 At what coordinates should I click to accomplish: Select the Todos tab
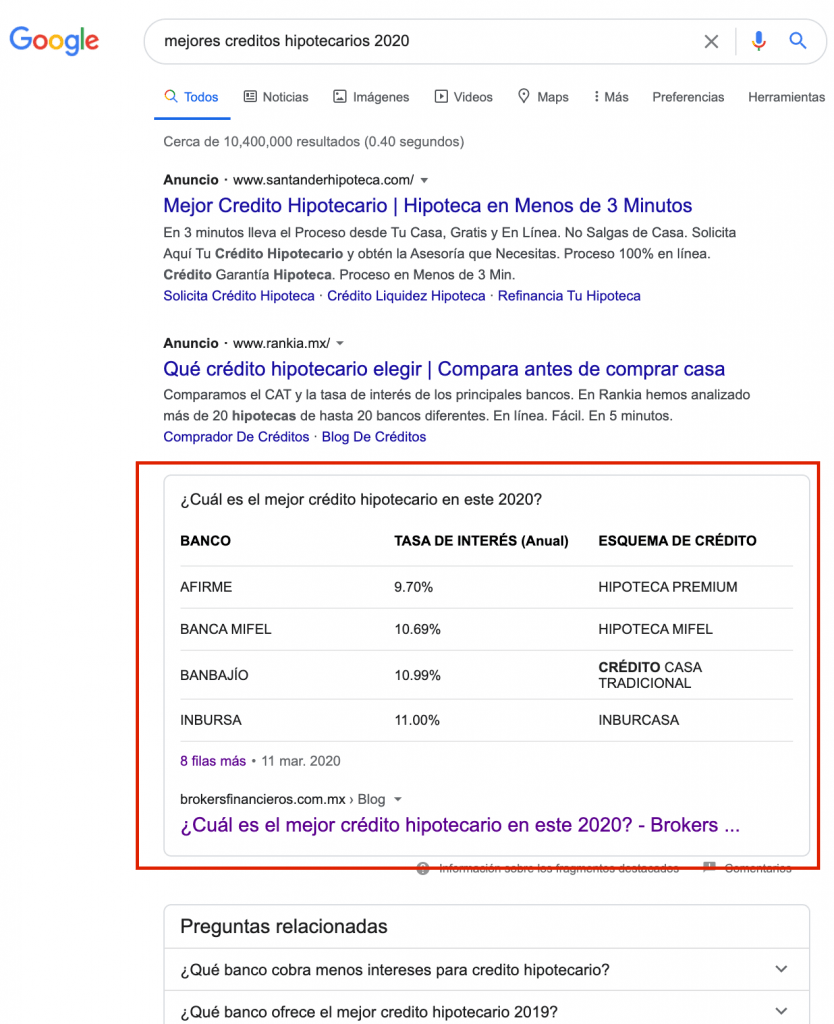point(191,97)
